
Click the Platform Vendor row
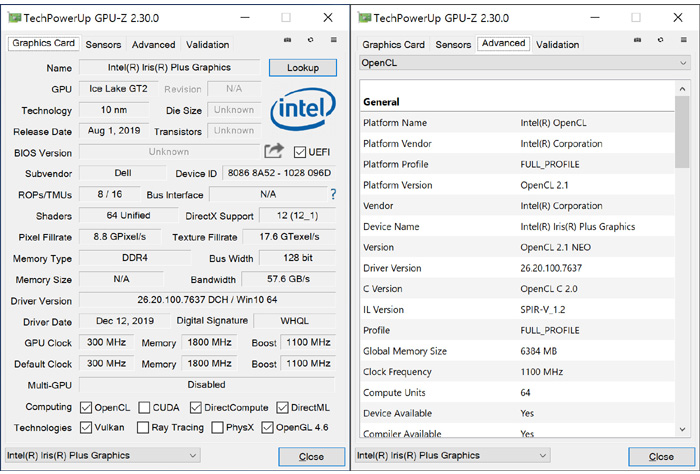[517, 144]
